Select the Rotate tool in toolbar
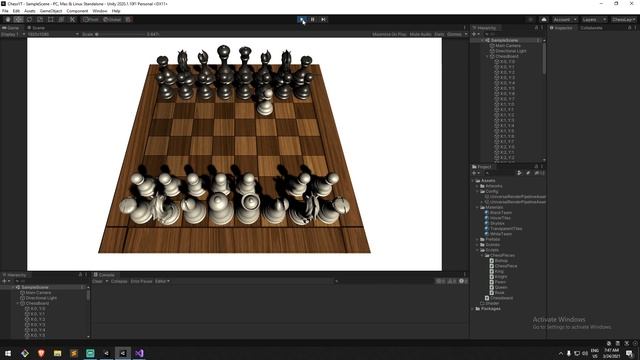Viewport: 640px width, 360px height. (x=29, y=20)
